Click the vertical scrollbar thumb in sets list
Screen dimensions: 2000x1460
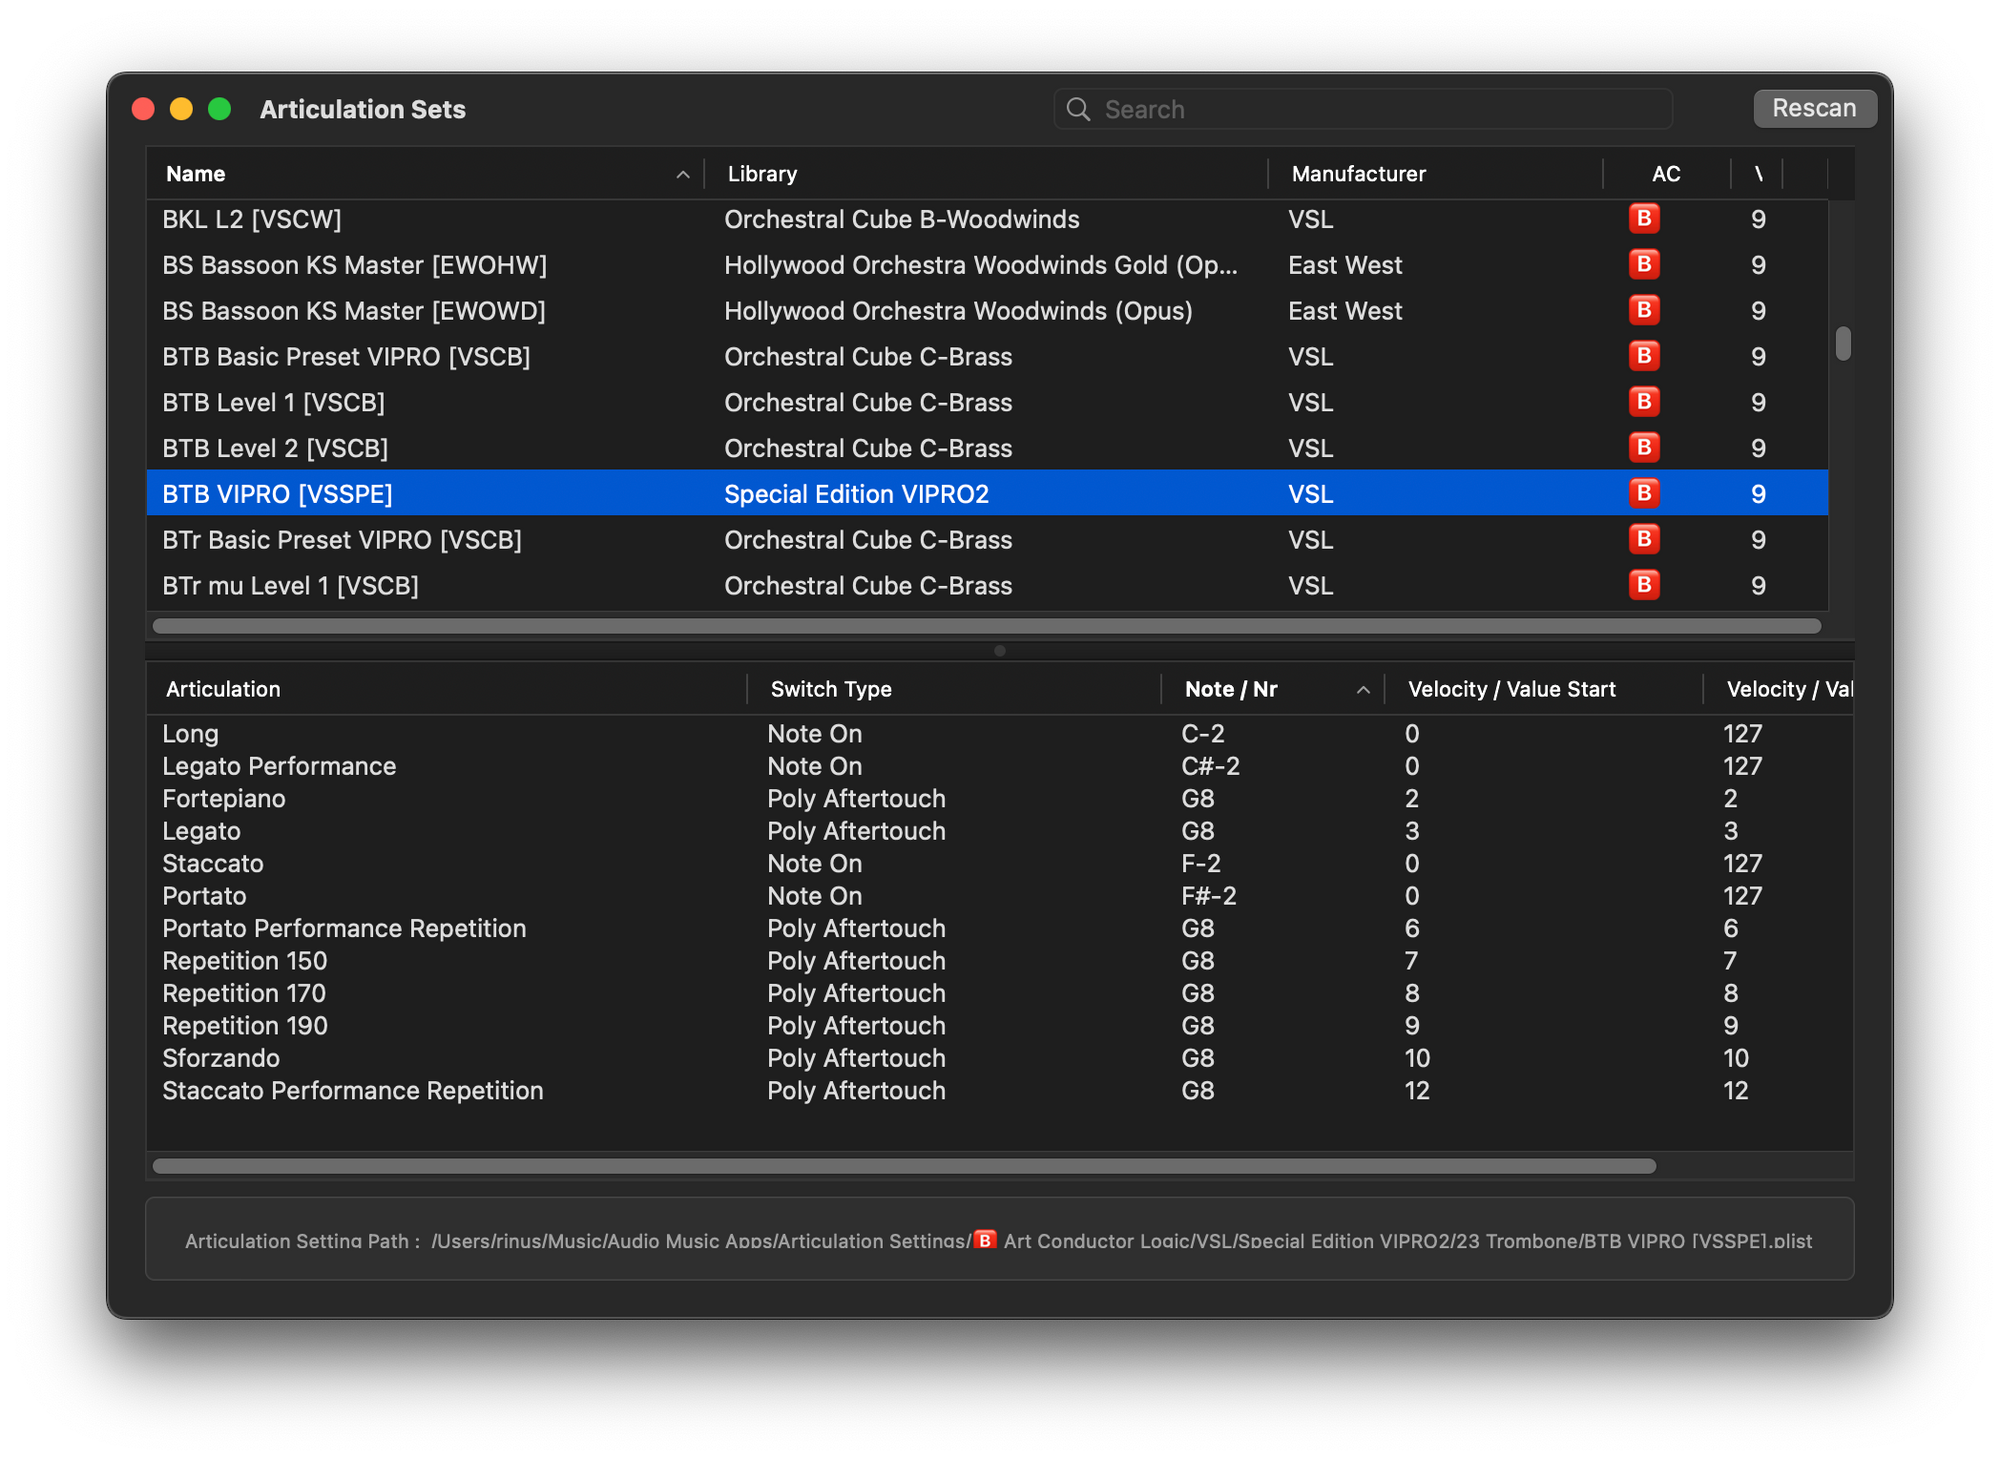(1843, 344)
